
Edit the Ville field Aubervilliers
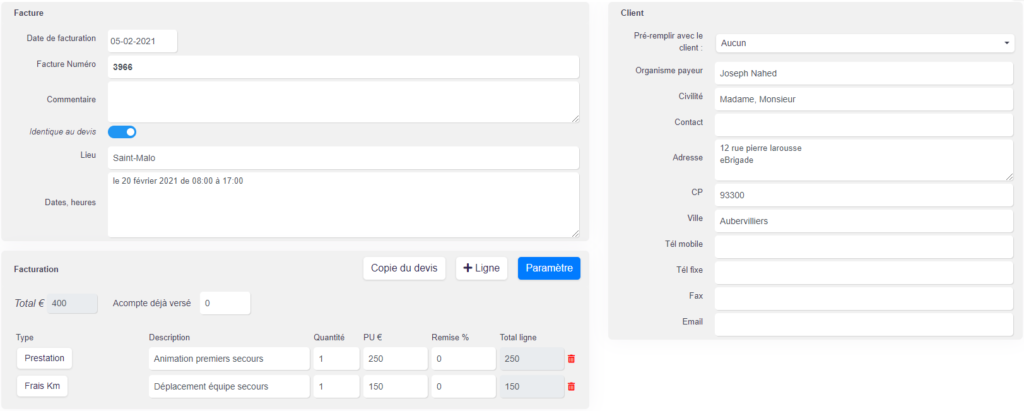click(x=864, y=221)
